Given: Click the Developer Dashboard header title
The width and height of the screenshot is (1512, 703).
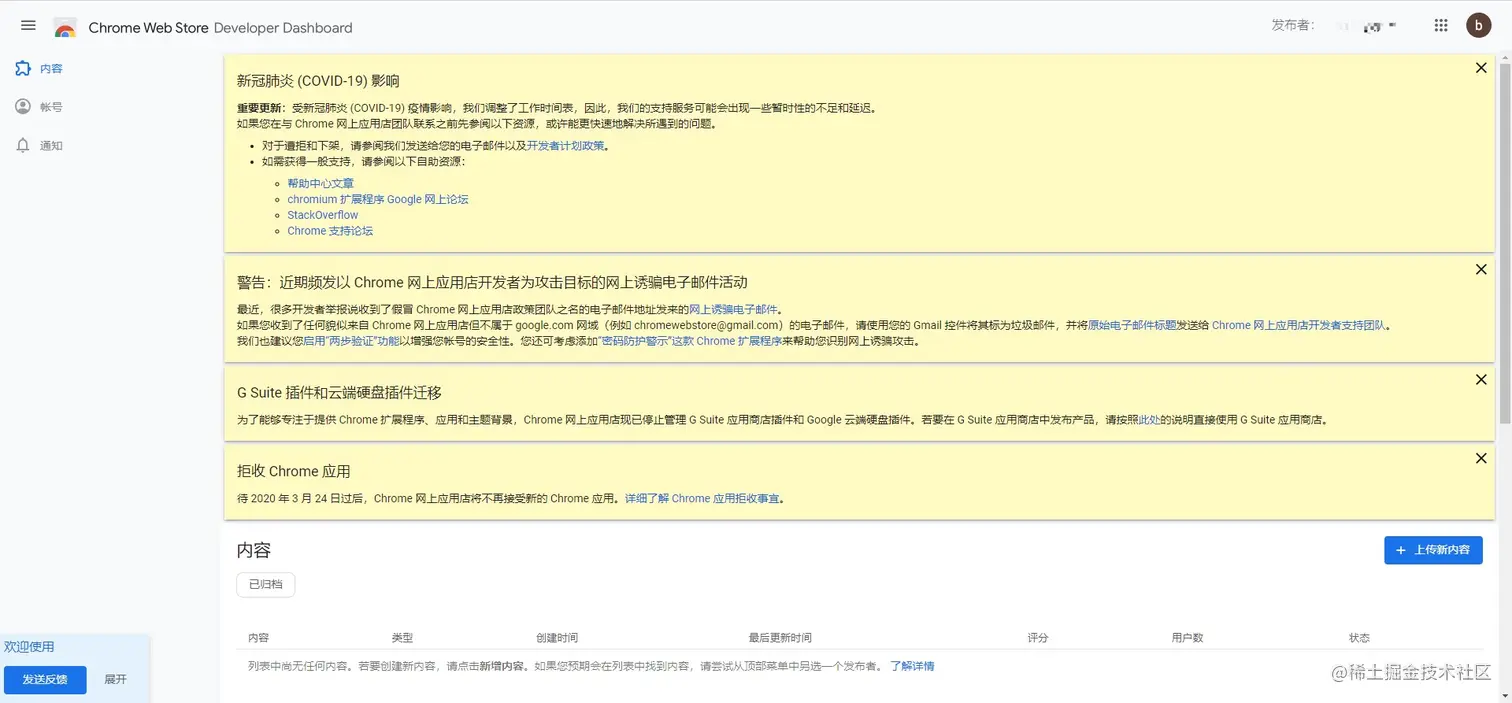Looking at the screenshot, I should tap(283, 28).
